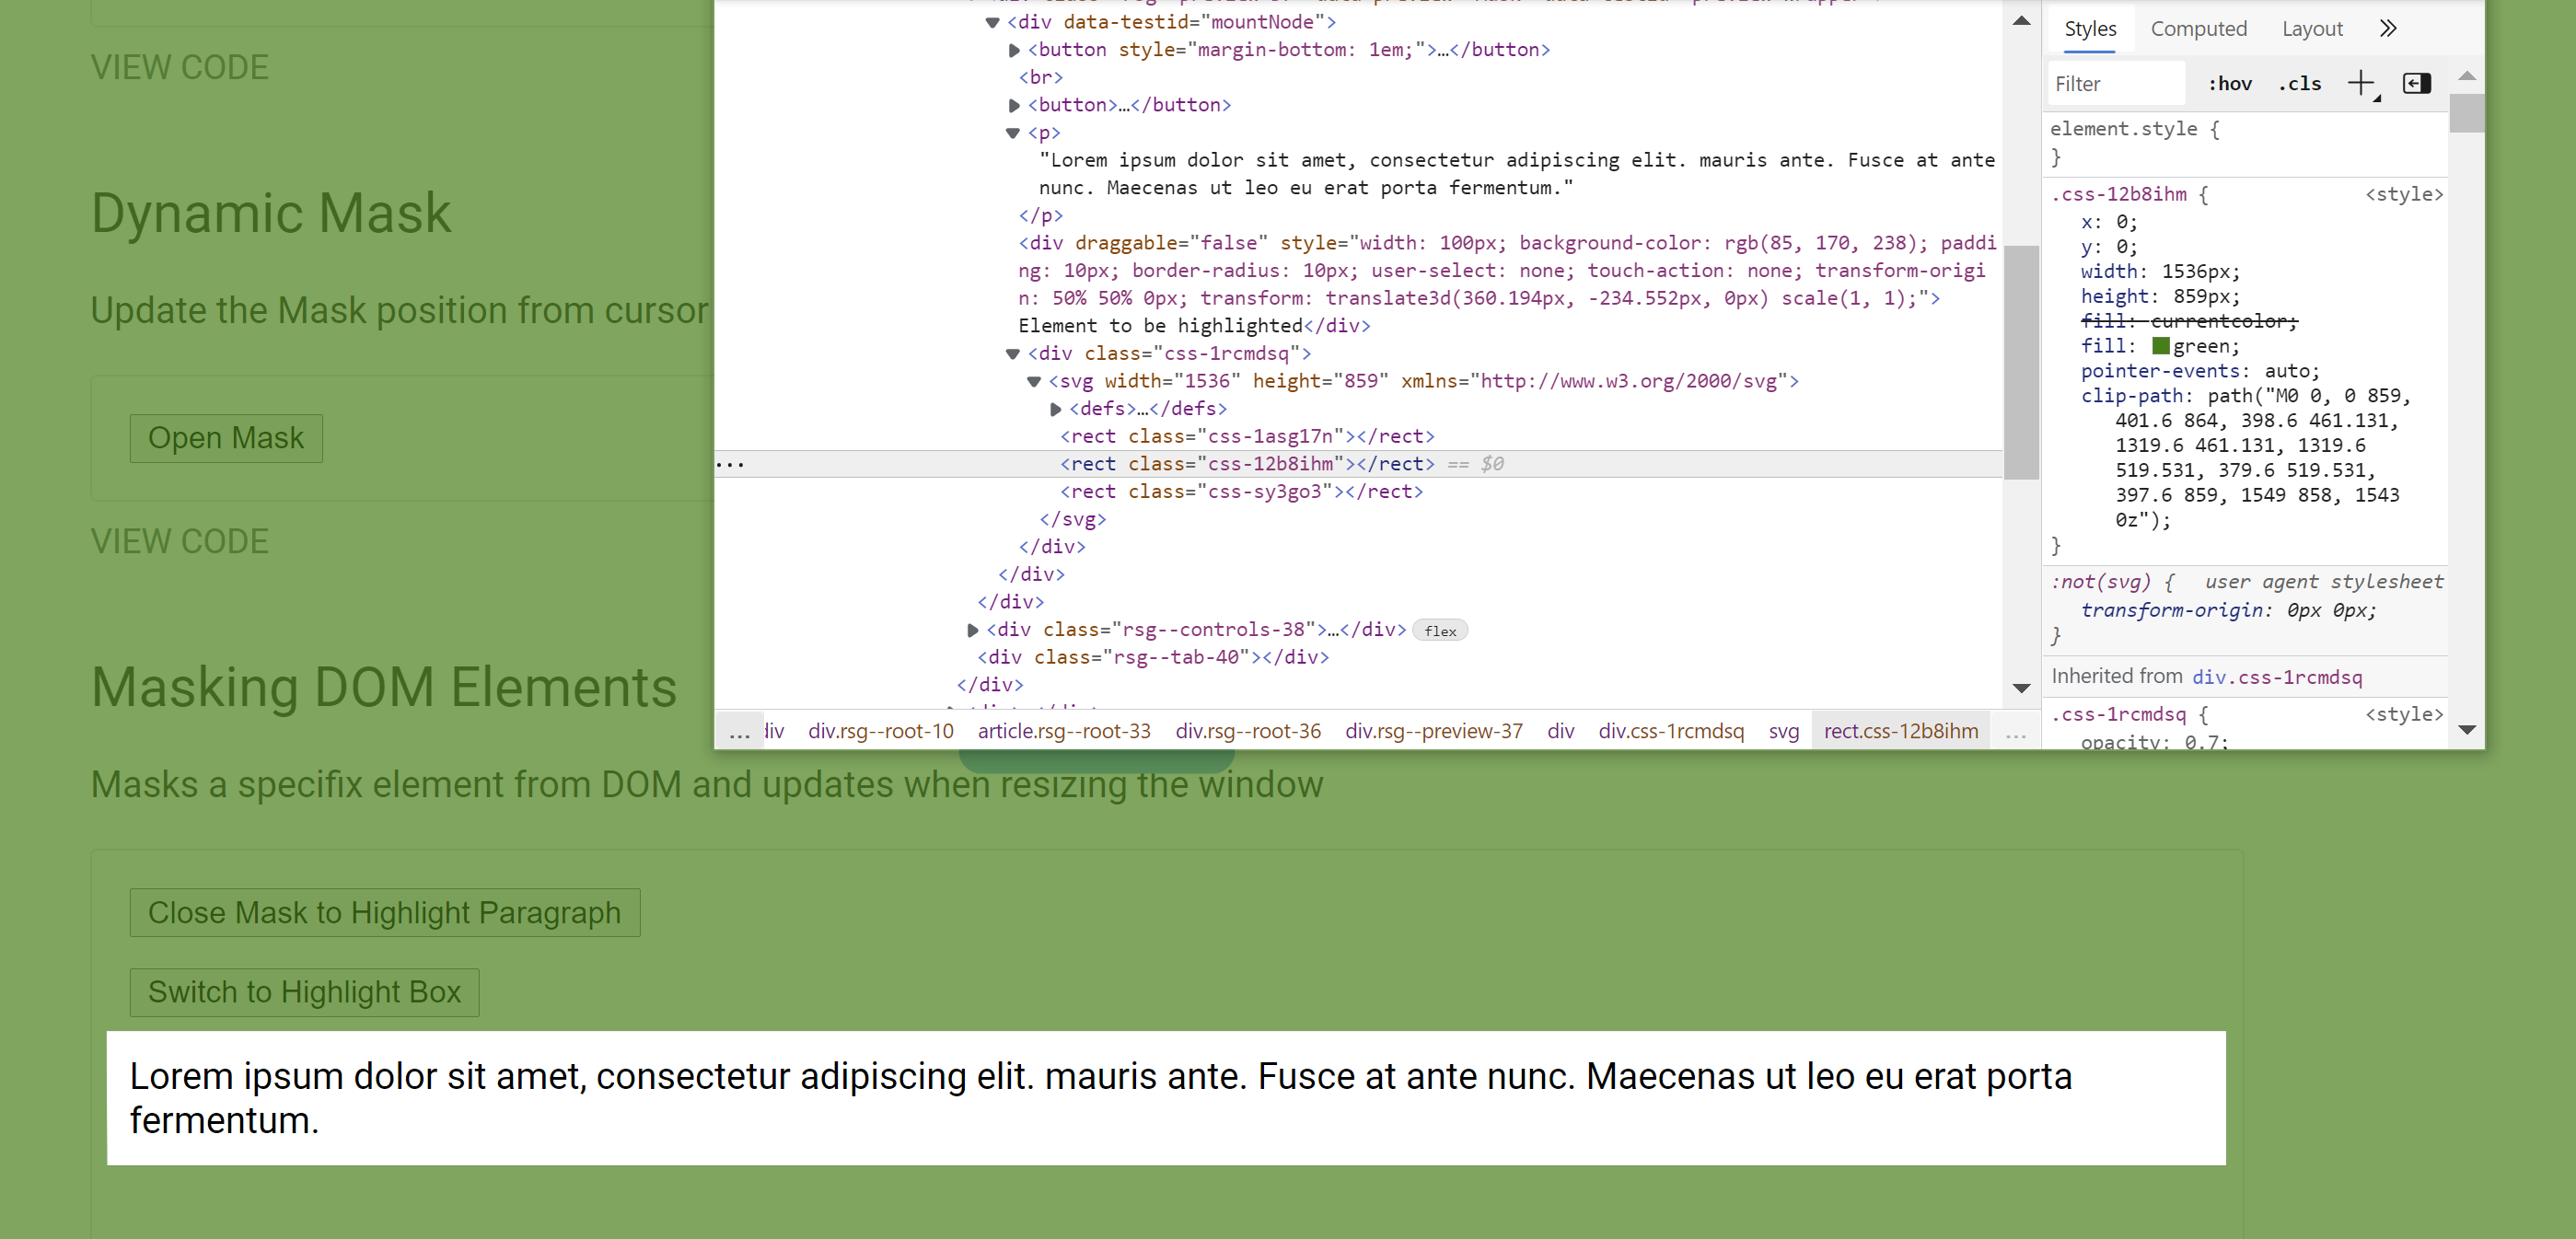Click the flex badge on rsg--controls-38

point(1440,631)
